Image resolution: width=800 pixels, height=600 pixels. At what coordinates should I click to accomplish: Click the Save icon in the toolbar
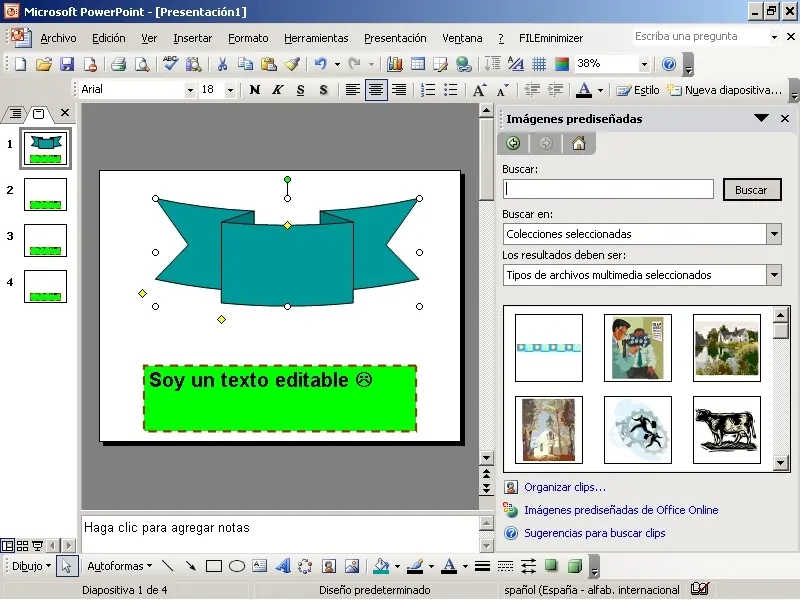[66, 64]
